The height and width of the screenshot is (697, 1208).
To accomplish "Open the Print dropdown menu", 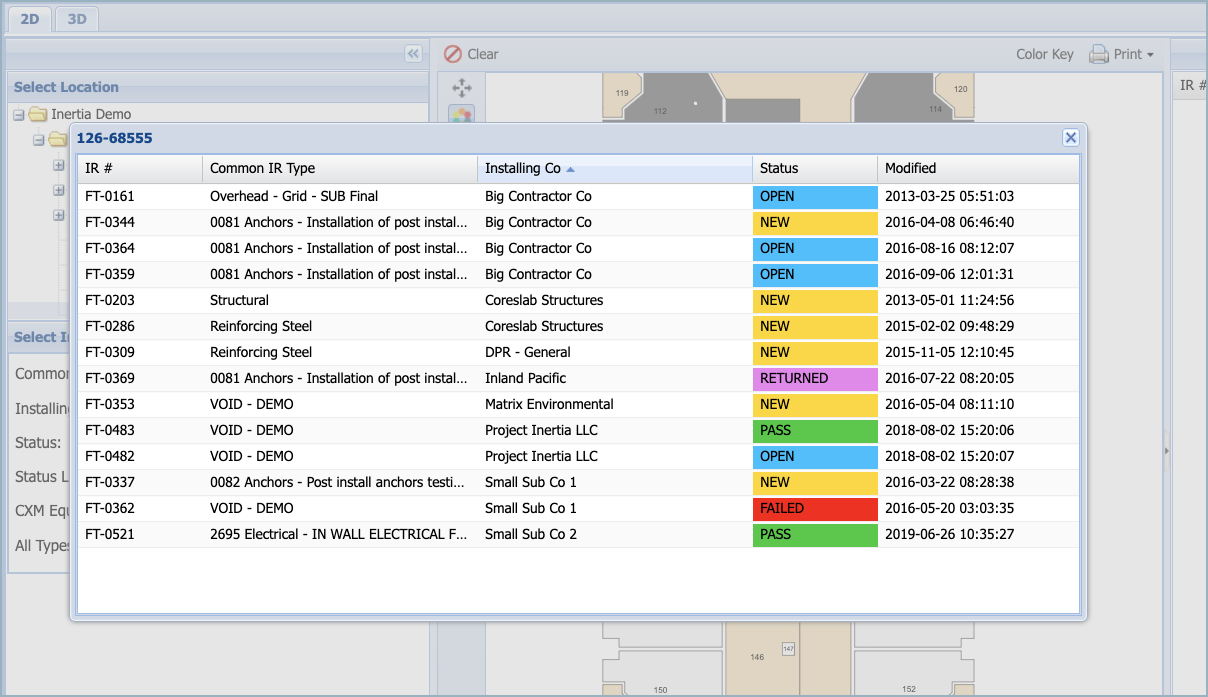I will [x=1121, y=54].
